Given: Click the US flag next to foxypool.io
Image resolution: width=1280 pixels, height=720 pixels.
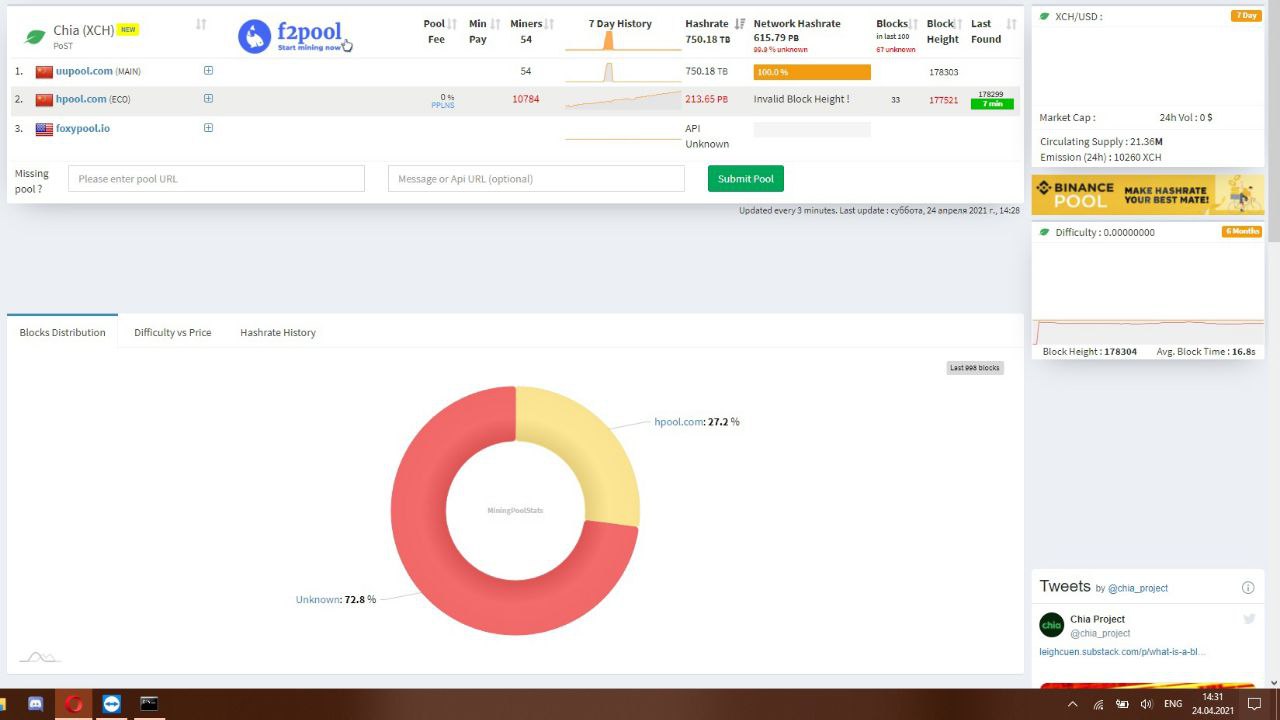Looking at the screenshot, I should tap(44, 129).
